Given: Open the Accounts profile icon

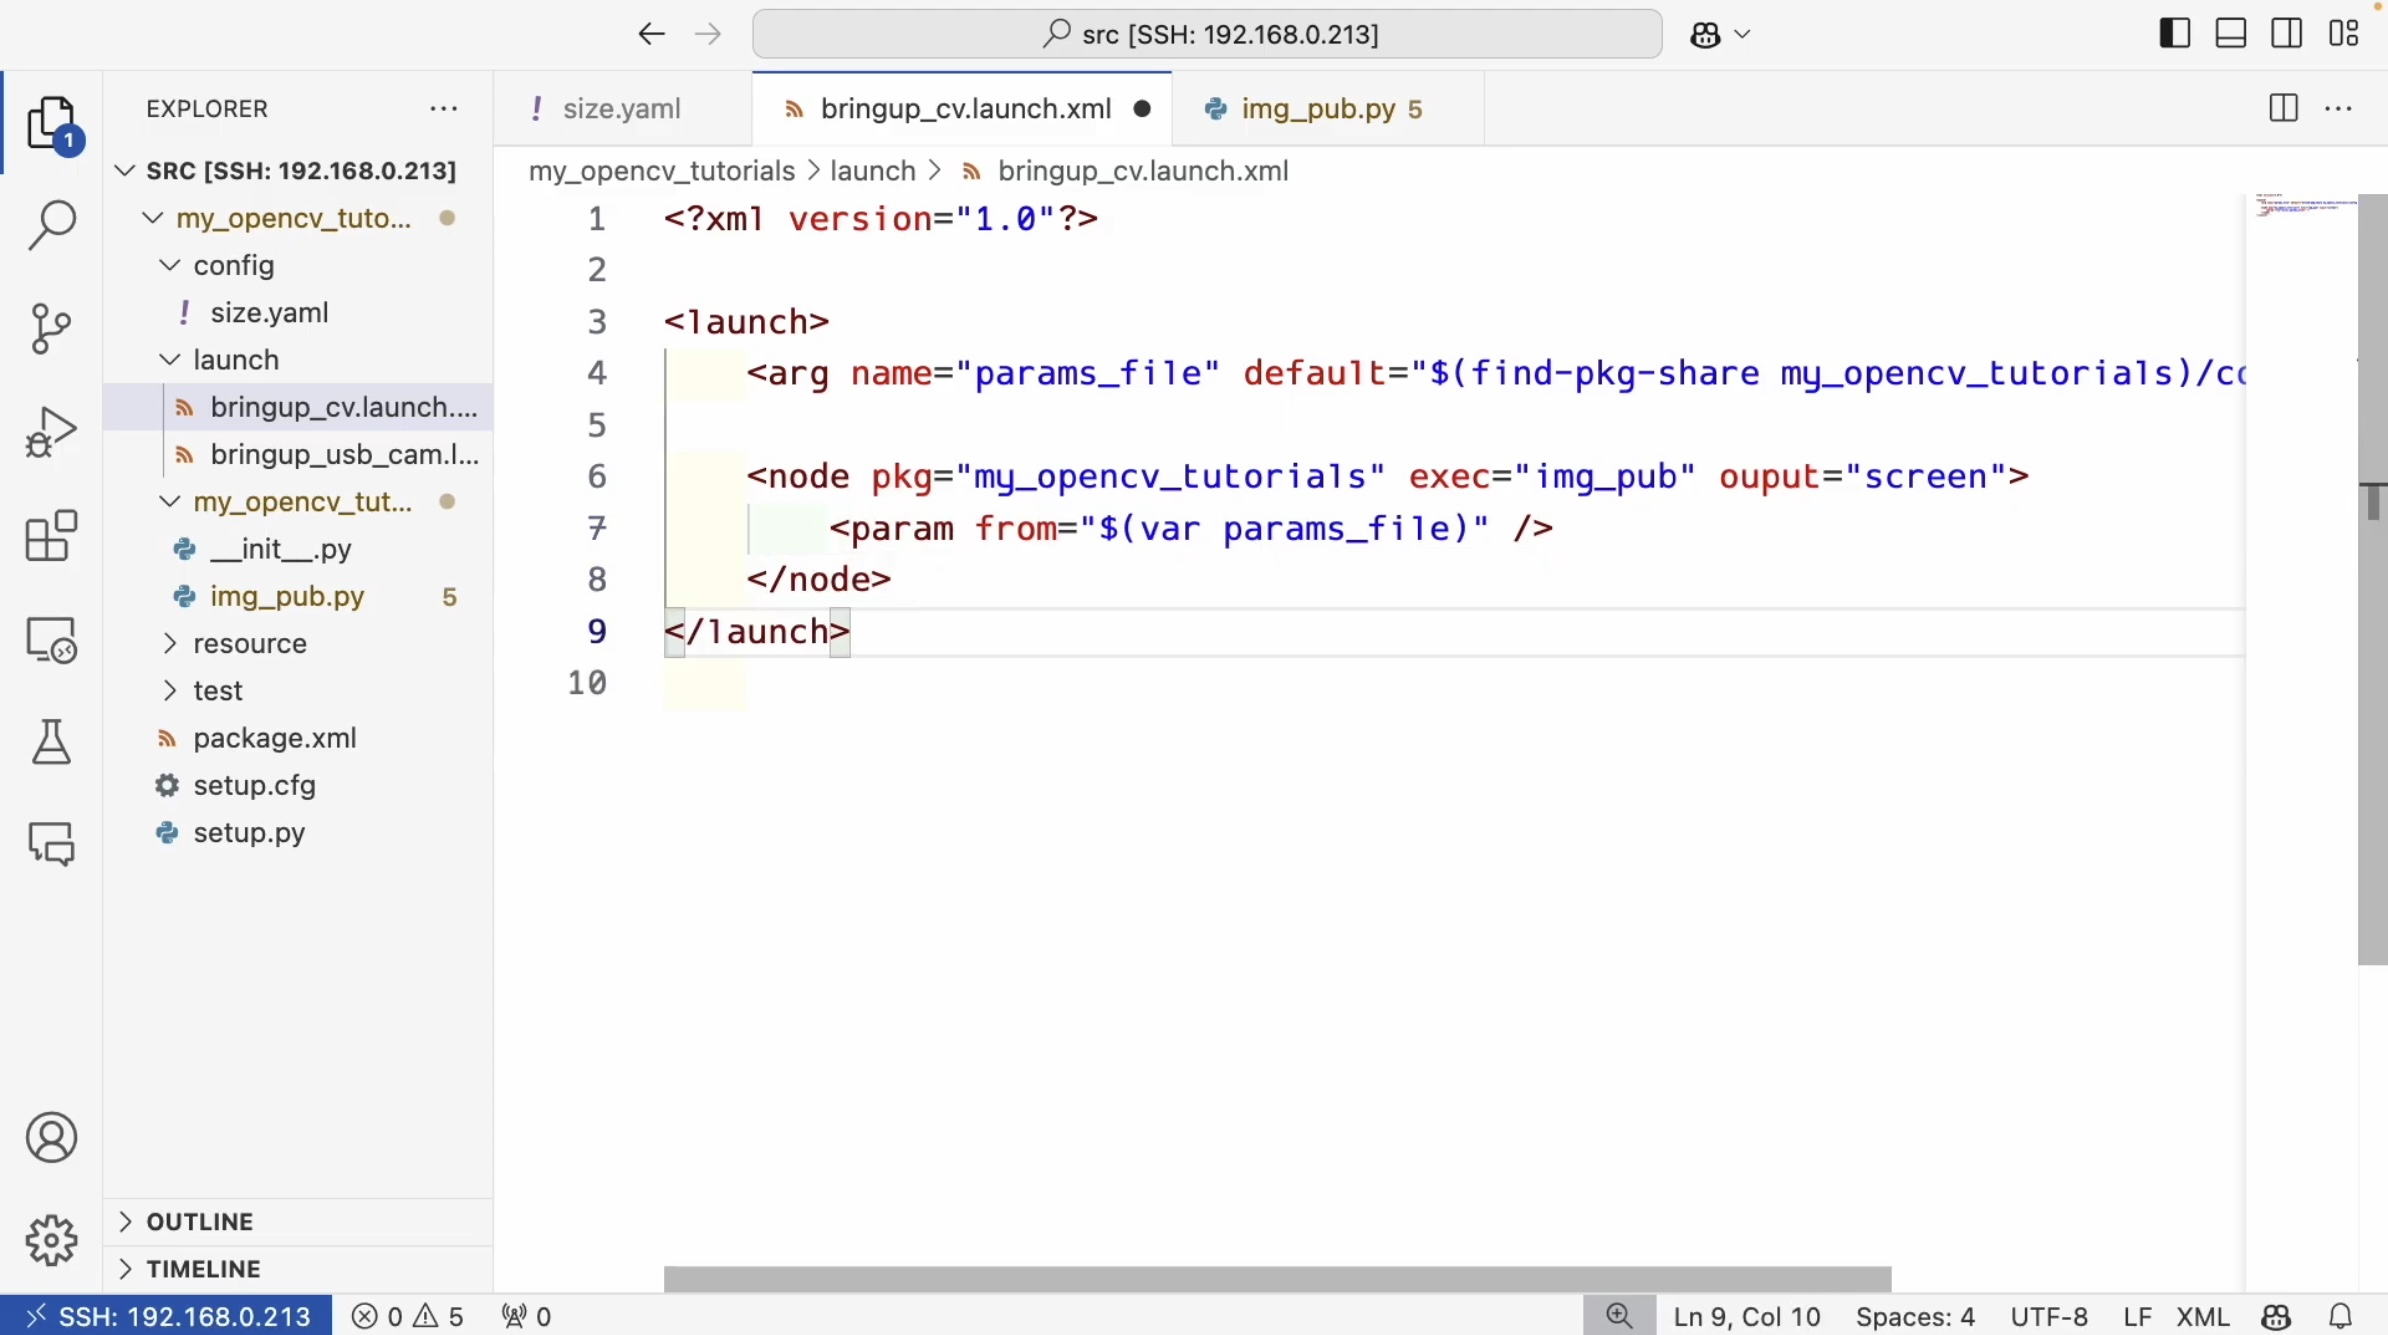Looking at the screenshot, I should 51,1137.
